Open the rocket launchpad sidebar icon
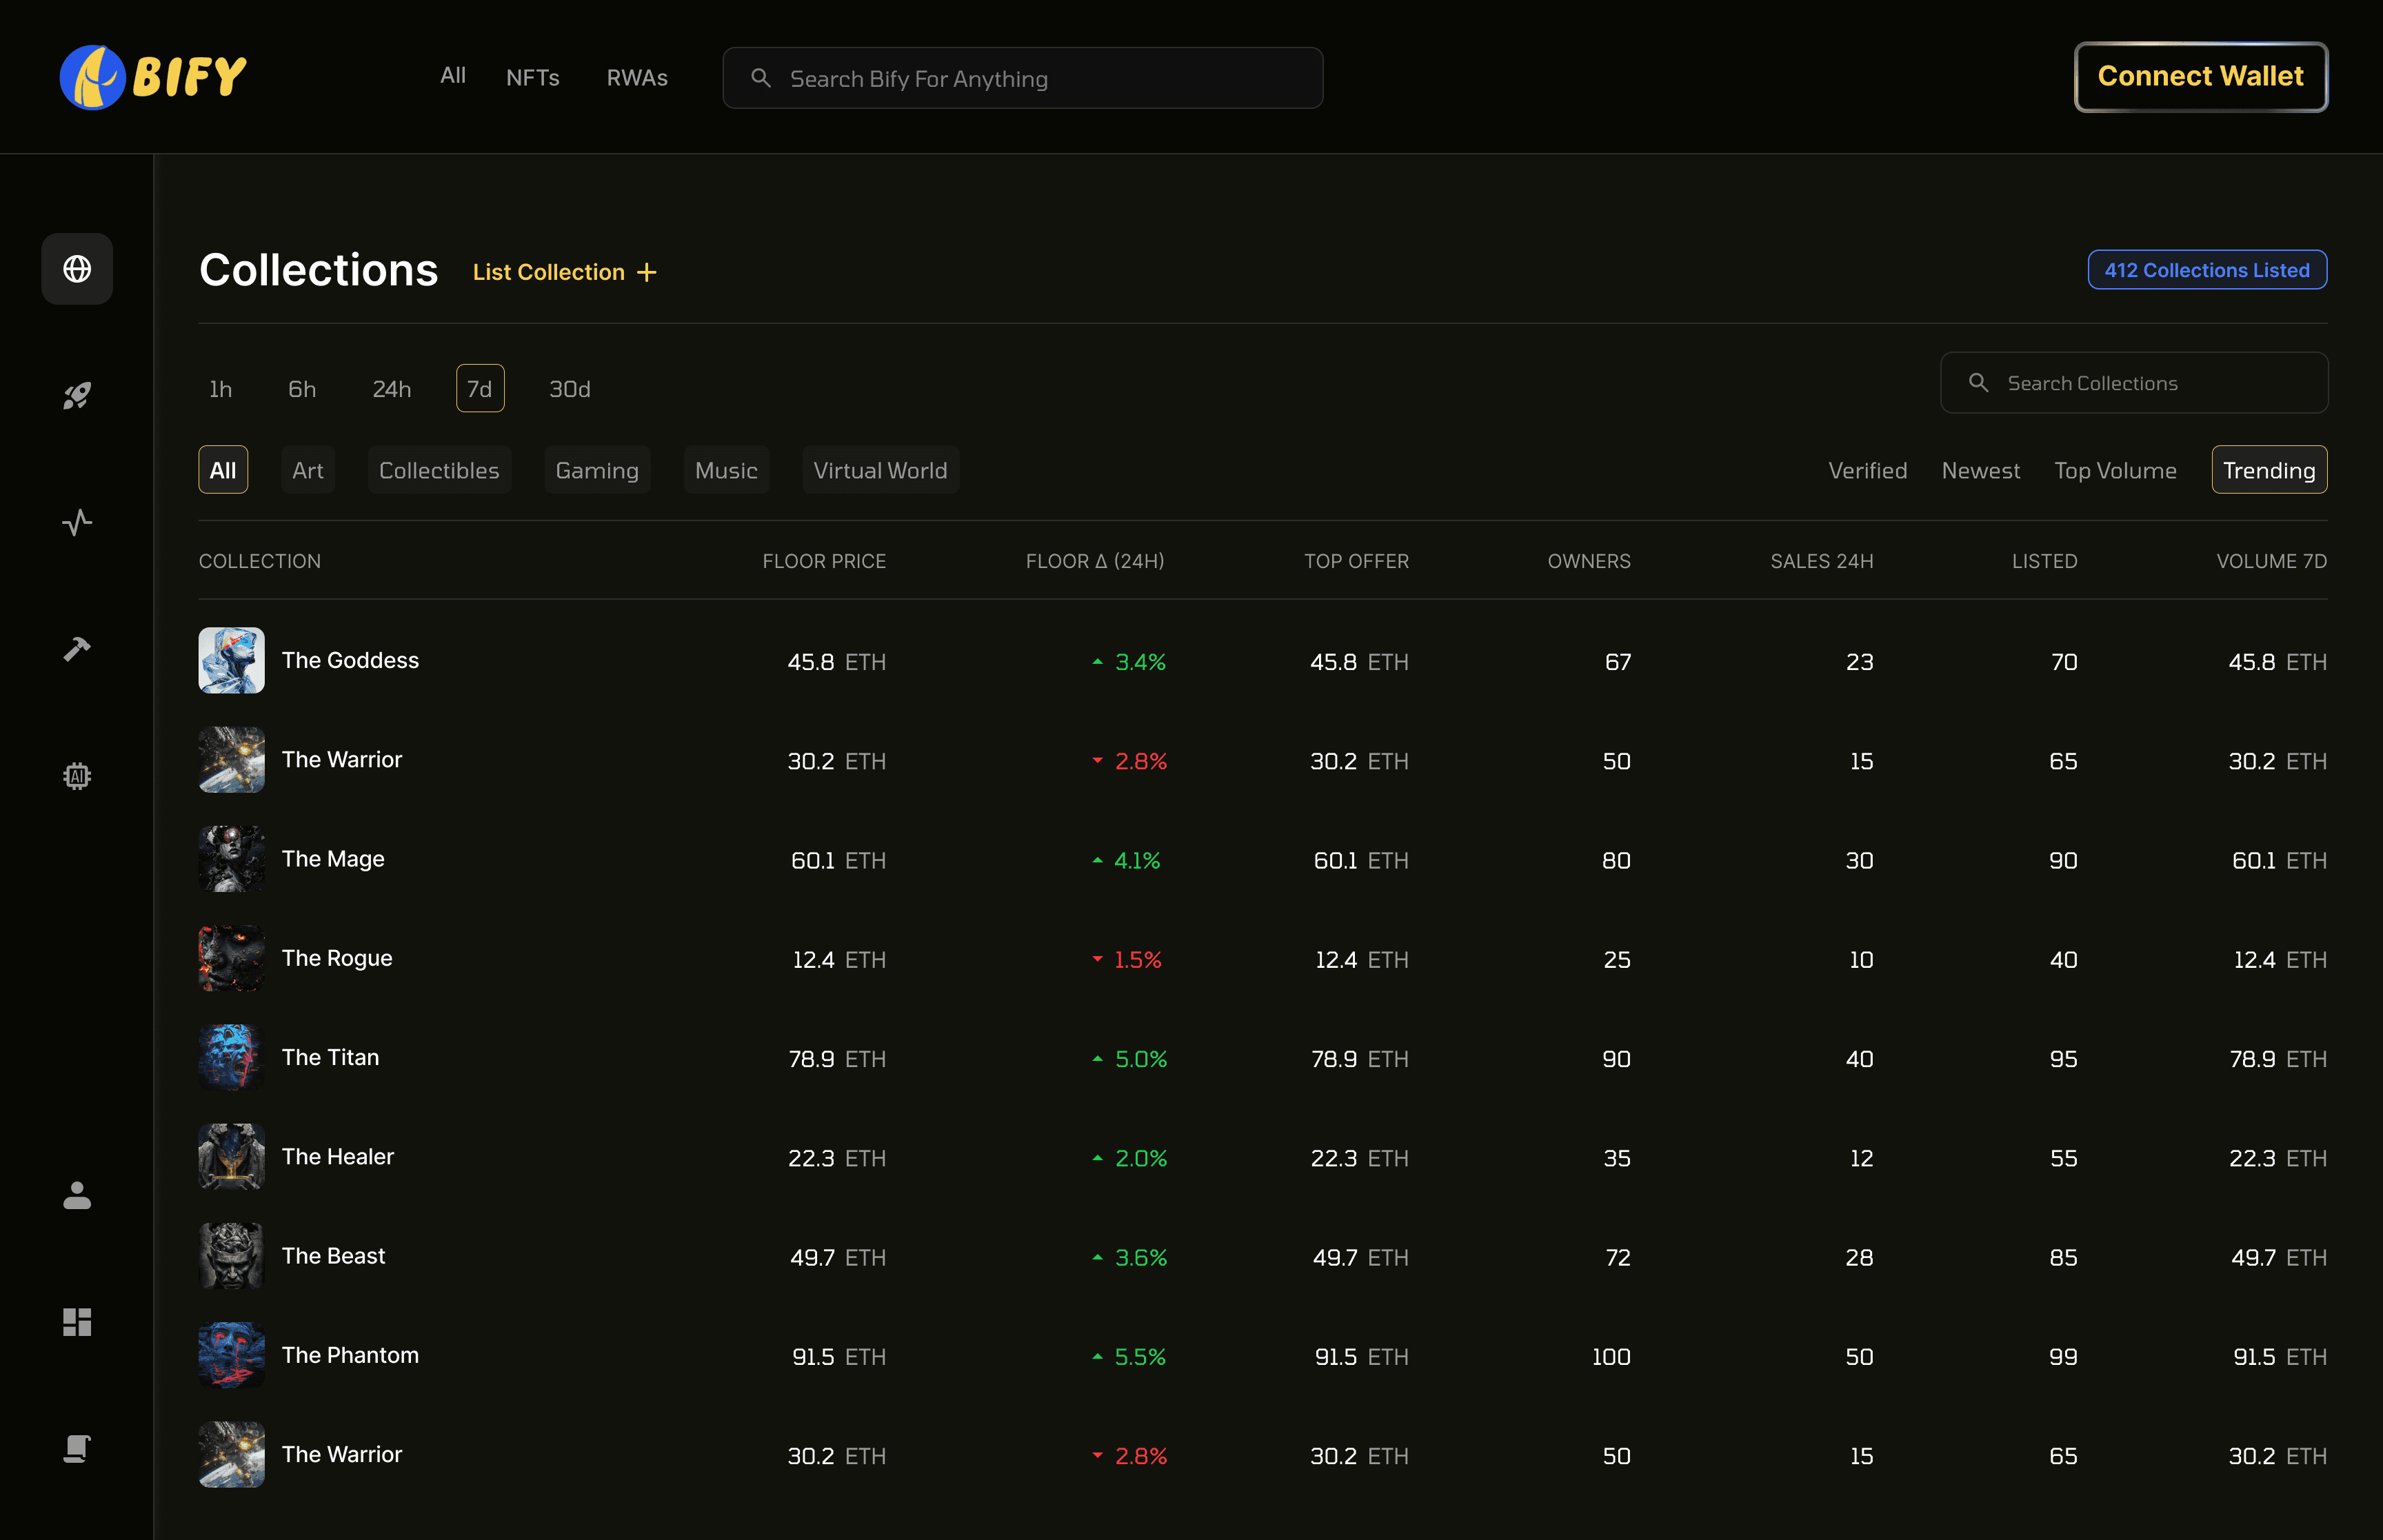The image size is (2383, 1540). click(77, 396)
